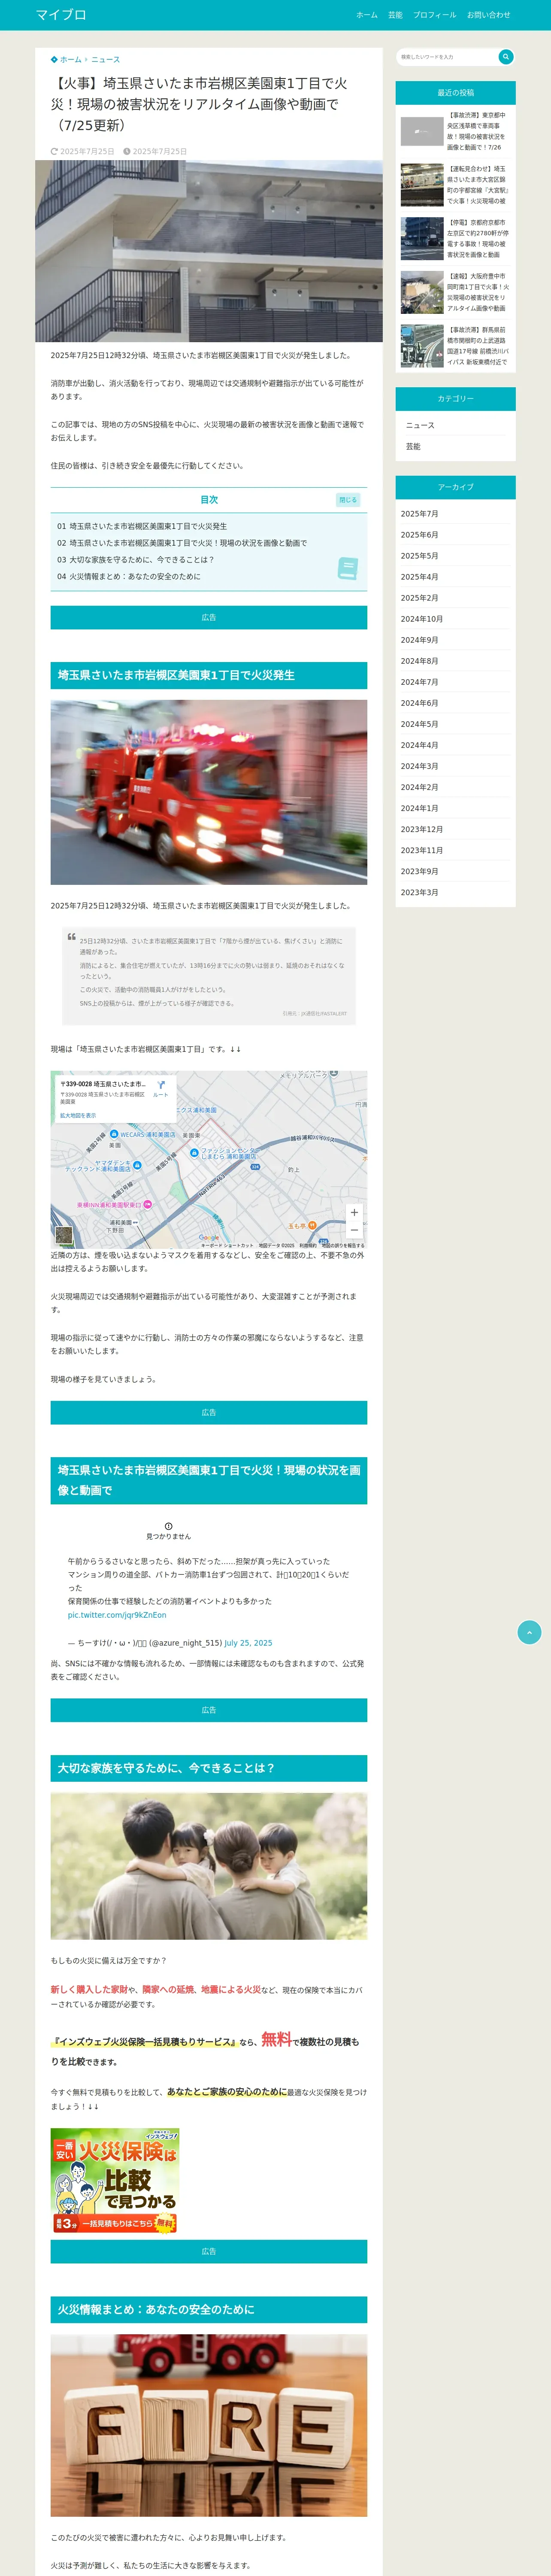This screenshot has width=551, height=2576.
Task: Click 拡大地図を表示 link on the map
Action: tap(78, 1115)
